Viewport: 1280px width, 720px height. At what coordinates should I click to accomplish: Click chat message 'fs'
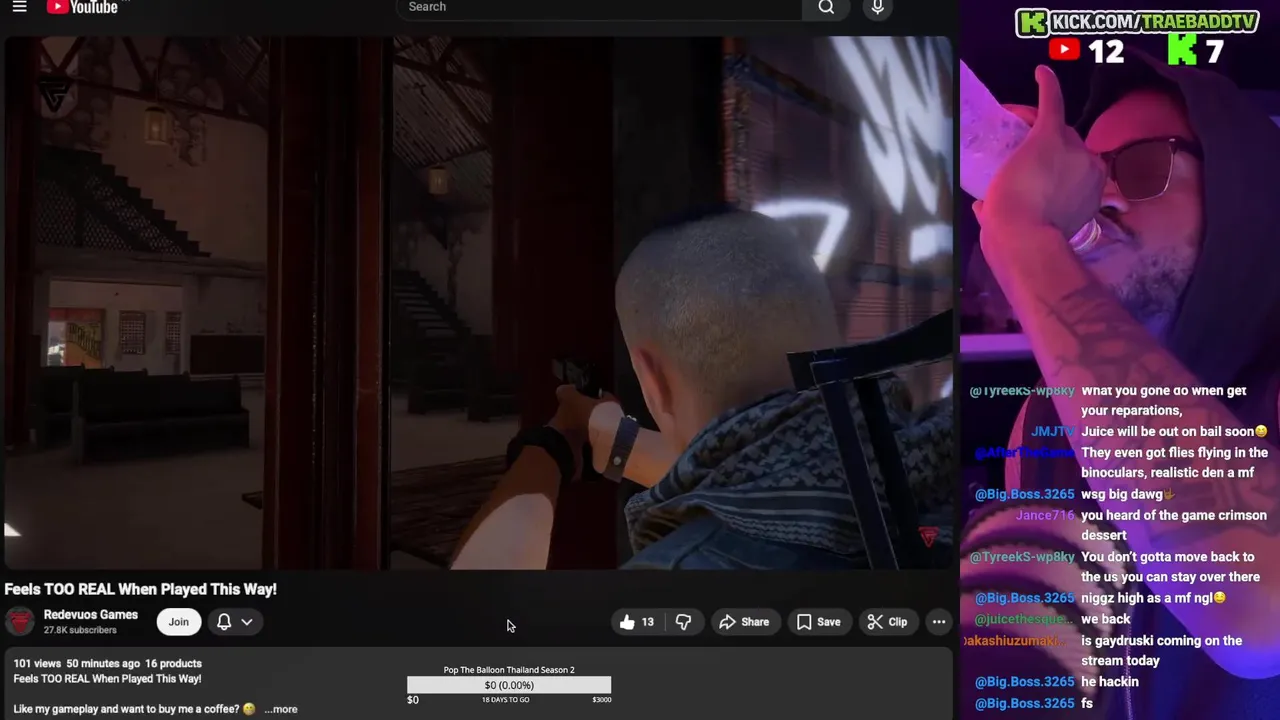(1087, 703)
